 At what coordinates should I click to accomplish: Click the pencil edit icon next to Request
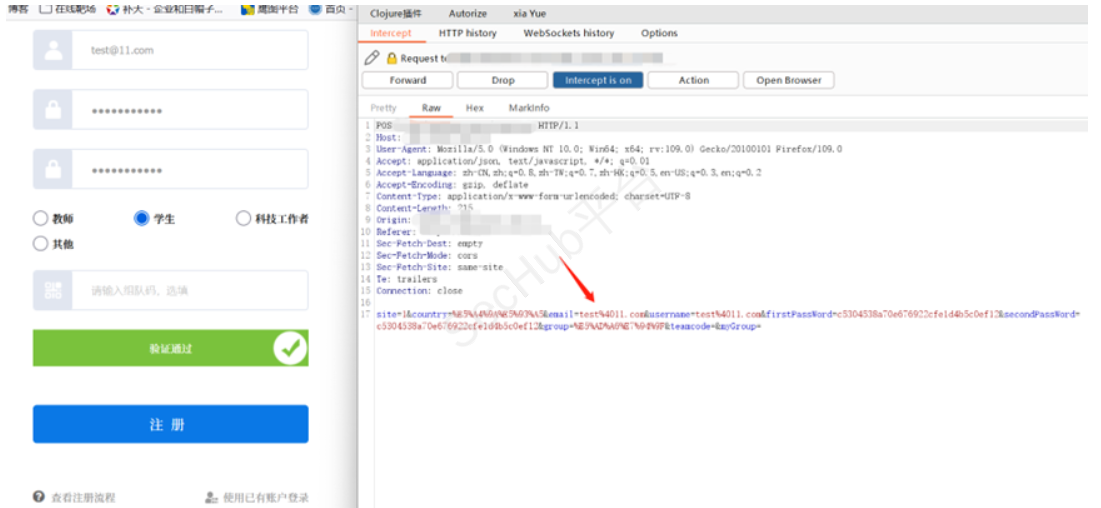tap(372, 59)
